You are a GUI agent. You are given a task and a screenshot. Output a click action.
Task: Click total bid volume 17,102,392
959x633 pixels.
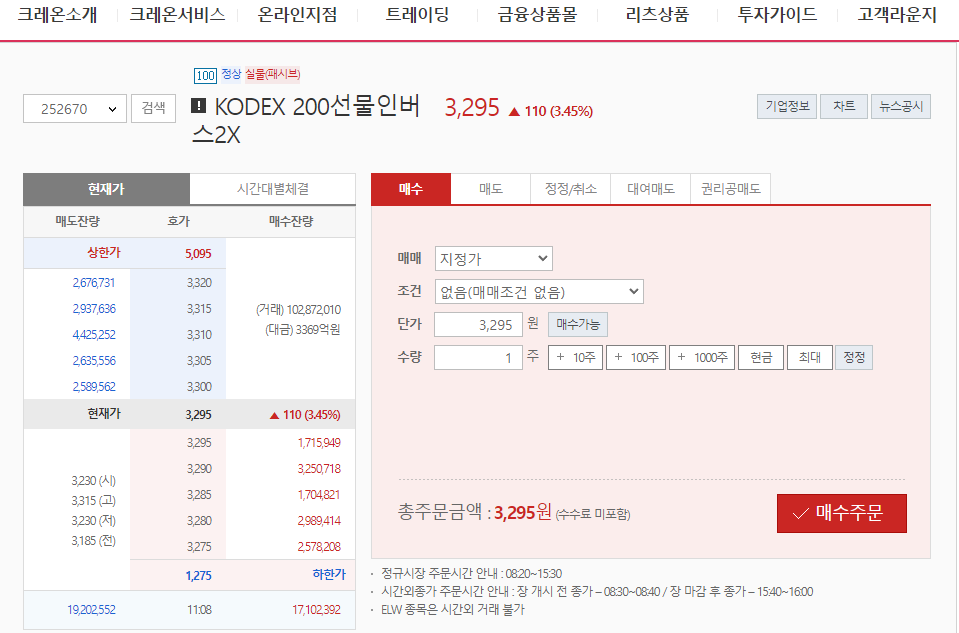316,610
